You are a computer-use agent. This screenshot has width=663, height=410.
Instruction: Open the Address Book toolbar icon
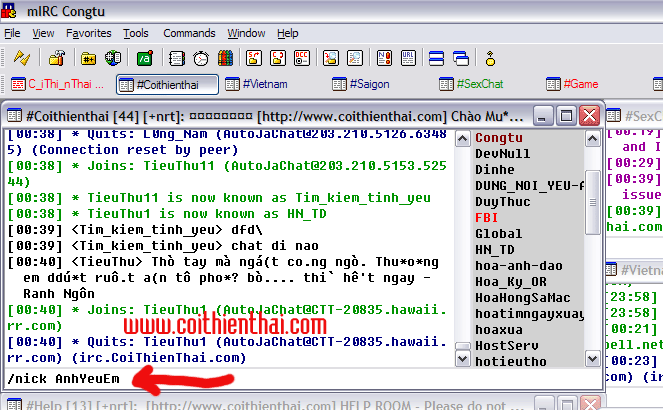click(176, 58)
